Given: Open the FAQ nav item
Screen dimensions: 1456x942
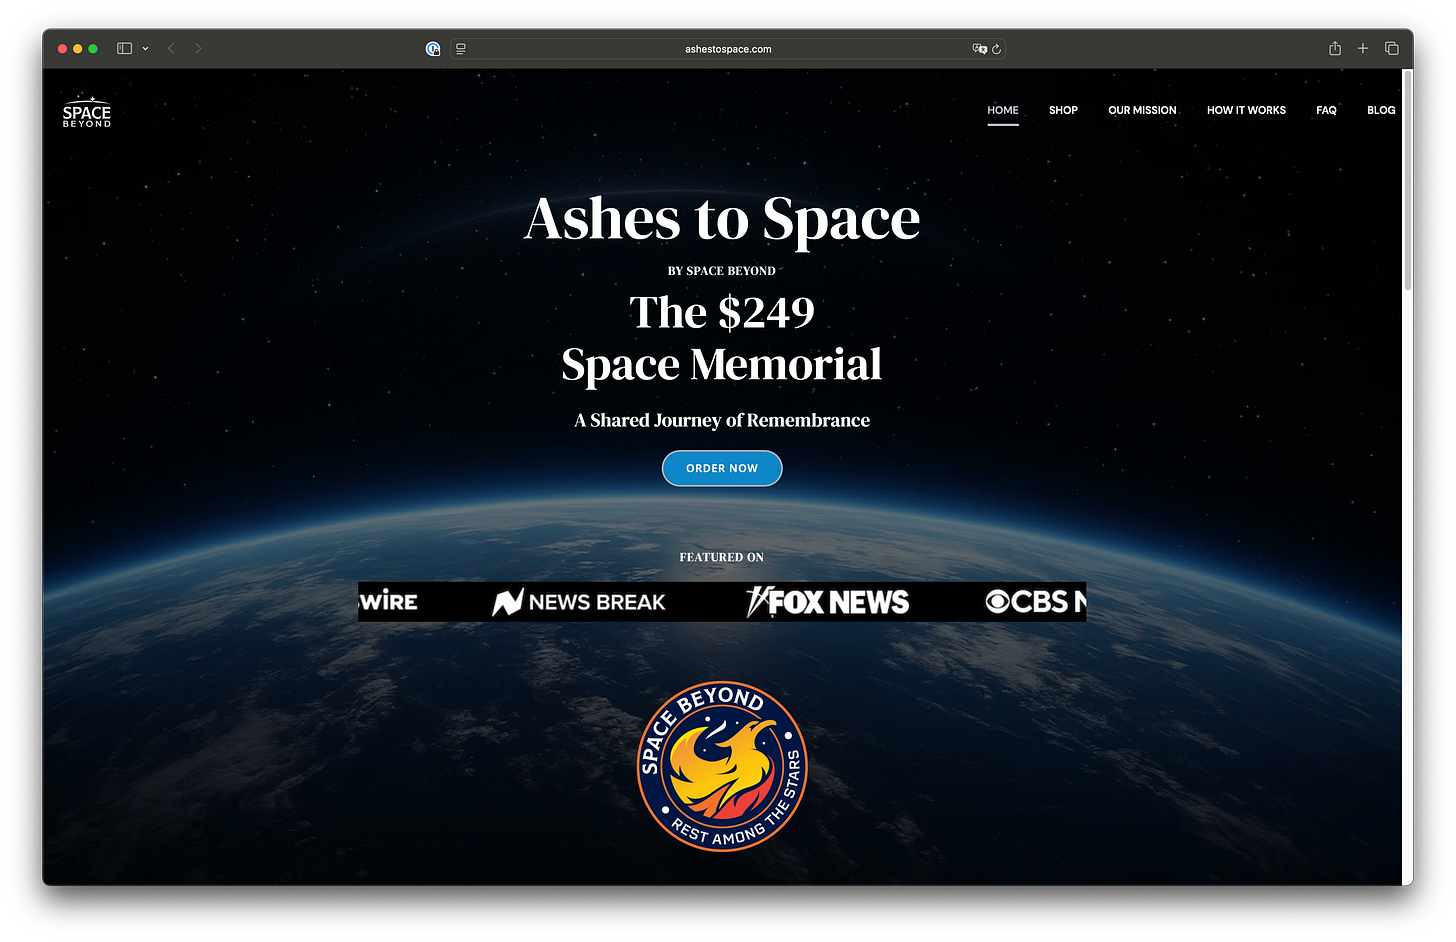Looking at the screenshot, I should tap(1326, 110).
